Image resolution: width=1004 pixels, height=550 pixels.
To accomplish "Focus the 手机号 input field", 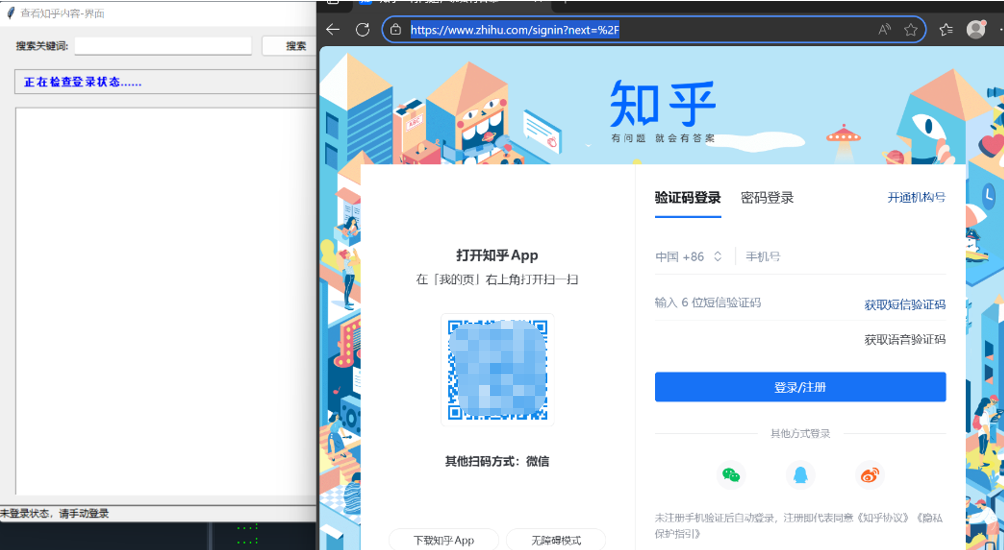I will pyautogui.click(x=845, y=257).
